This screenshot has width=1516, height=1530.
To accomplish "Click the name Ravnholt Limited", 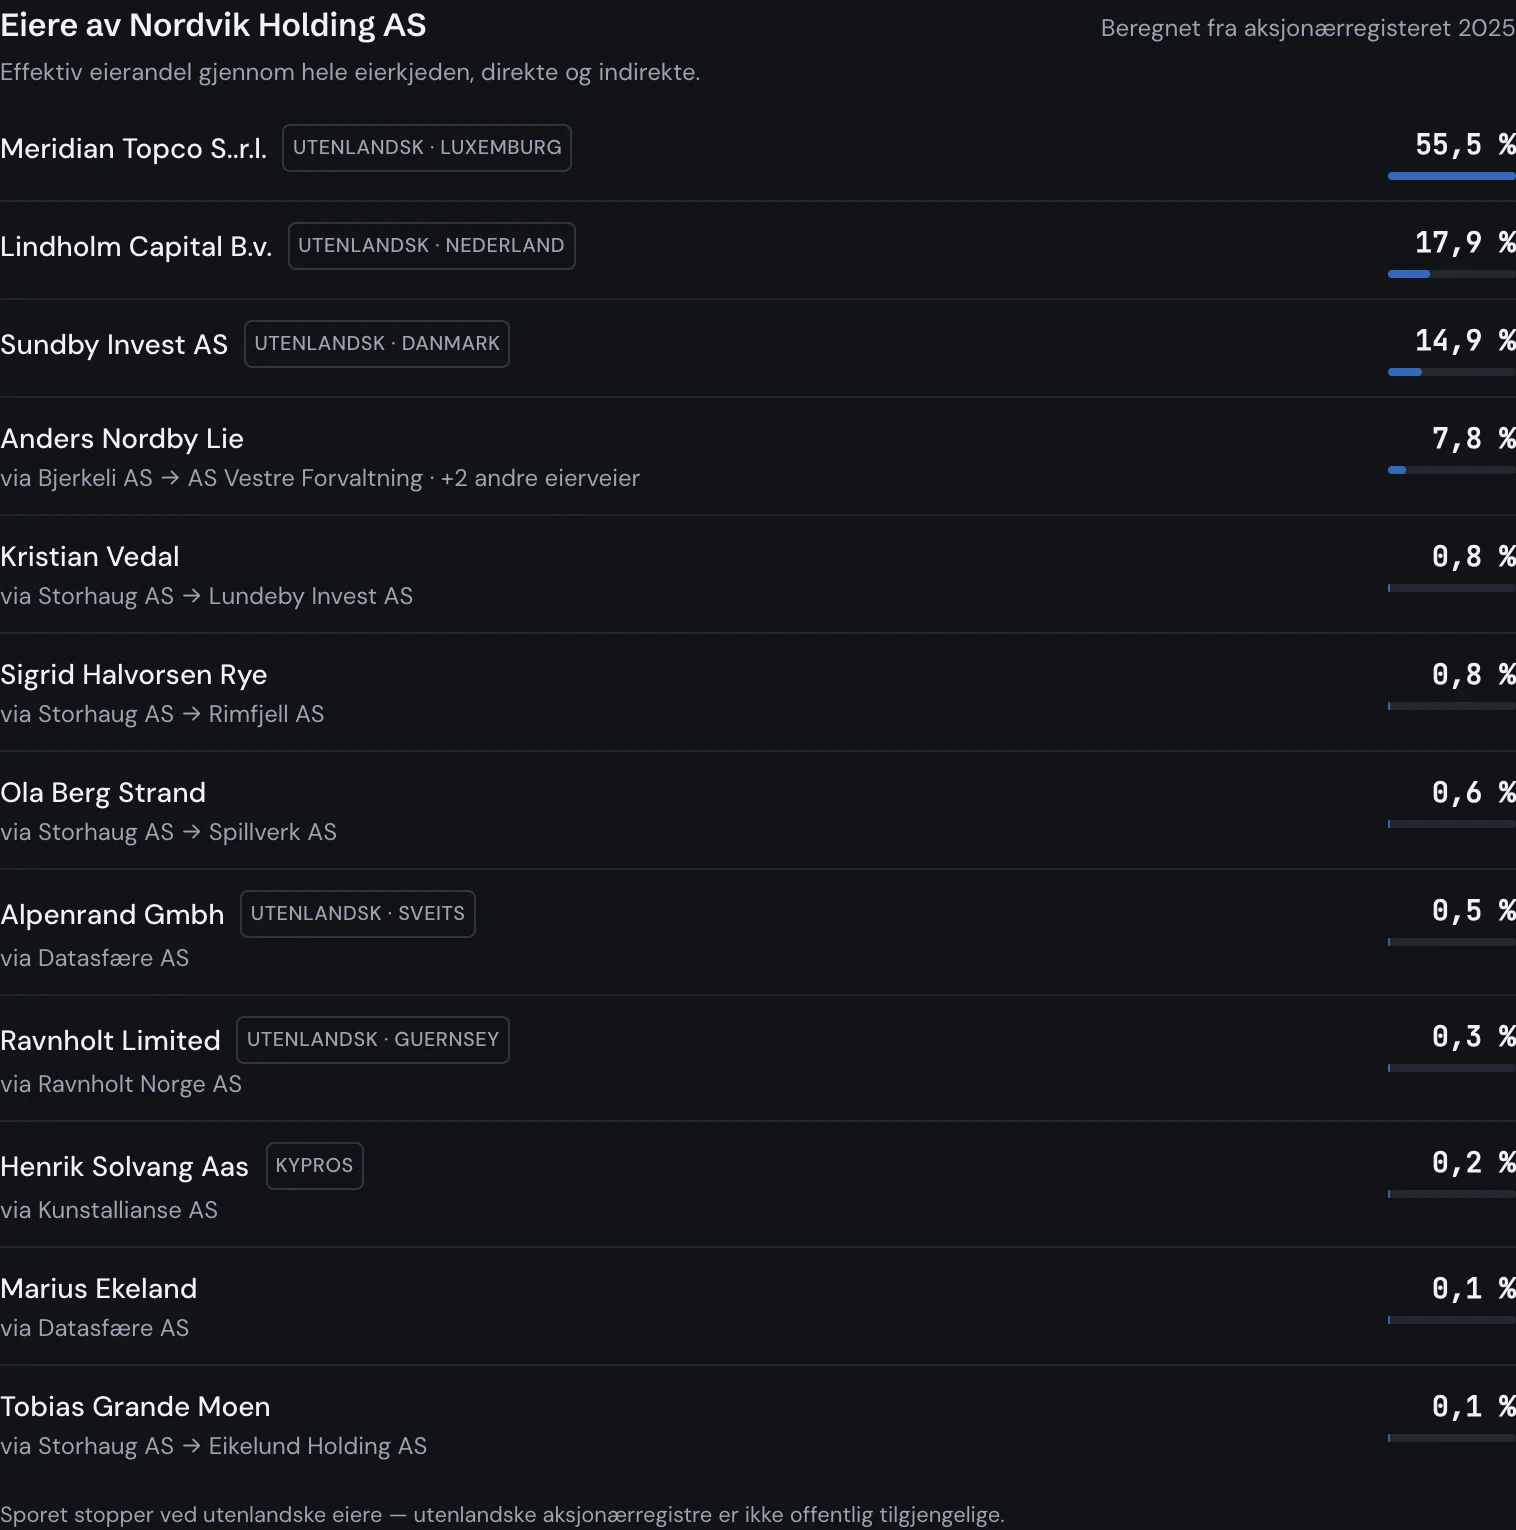I will pyautogui.click(x=110, y=1041).
